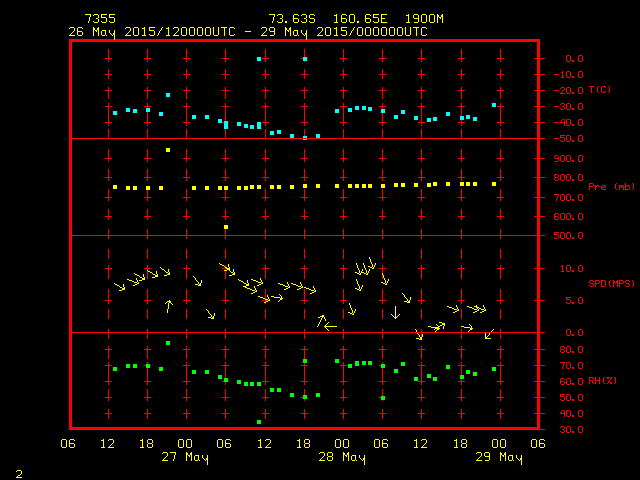The image size is (640, 480).
Task: Click the cyan temperature point at -20 C
Action: coord(168,95)
